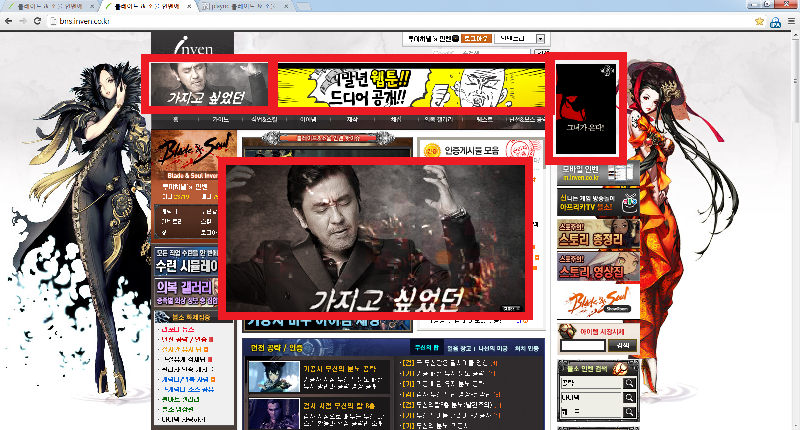Click the orange login button in the header
The image size is (800, 430).
tap(476, 39)
